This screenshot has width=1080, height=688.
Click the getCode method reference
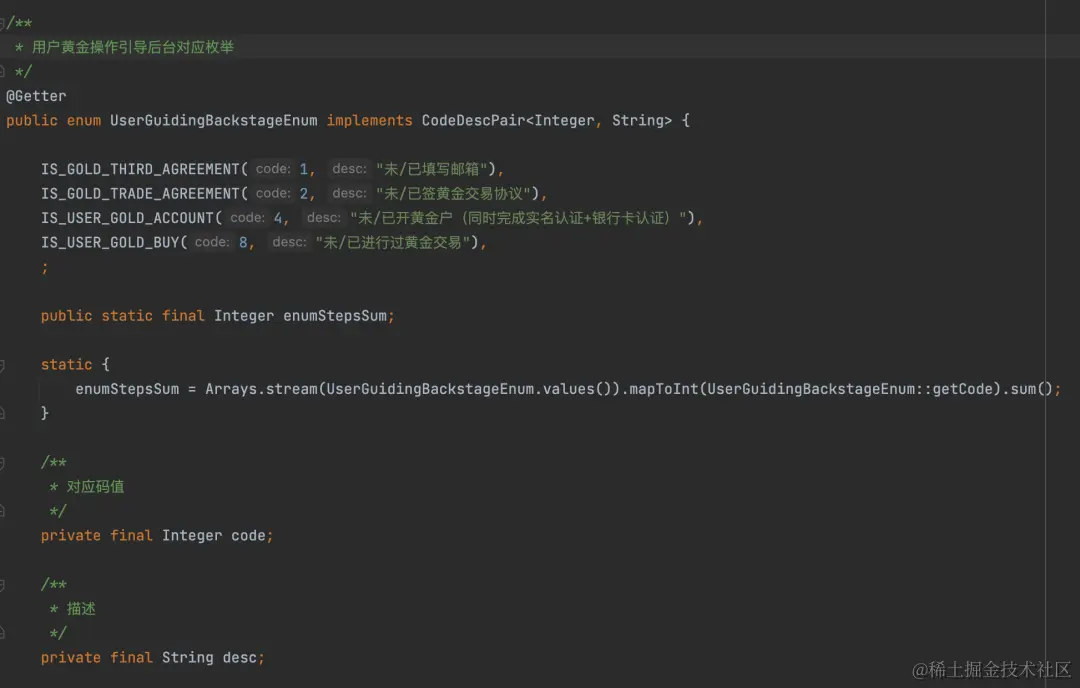[x=962, y=389]
